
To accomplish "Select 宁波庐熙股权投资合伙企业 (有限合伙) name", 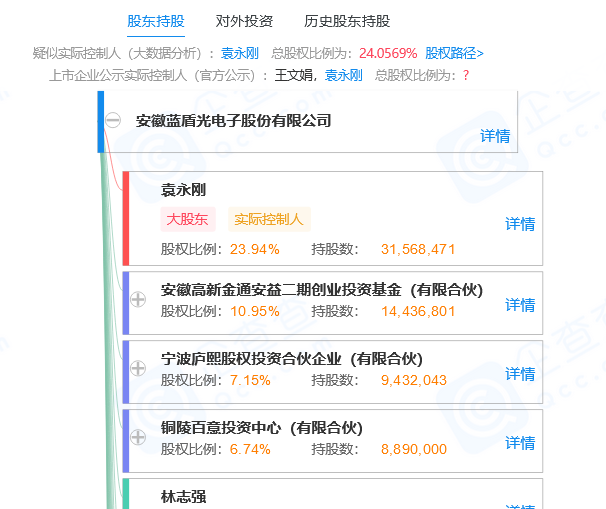I will (x=292, y=359).
